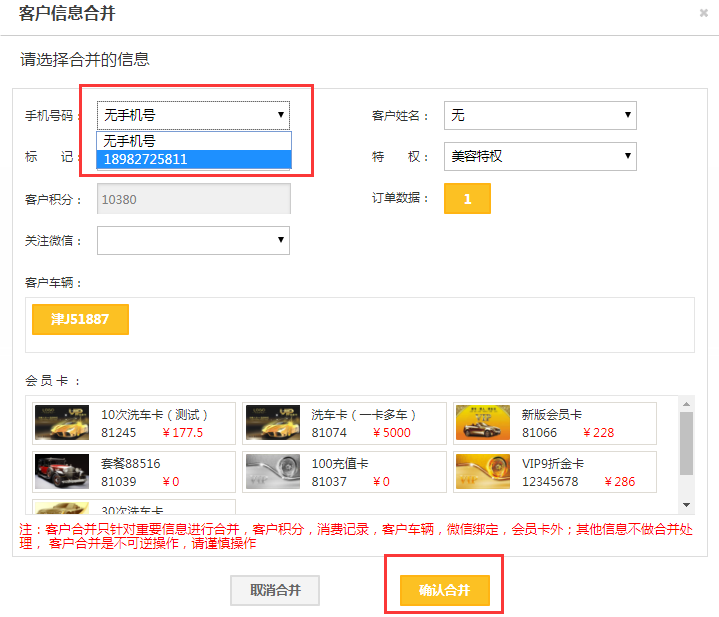Click the 取消合并 button

coord(275,590)
